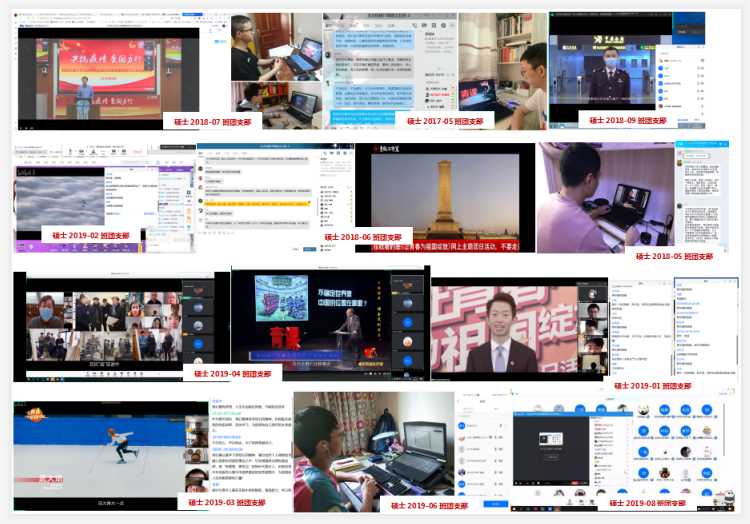Select the 硕士 2019-08 班团支部 label

point(647,502)
